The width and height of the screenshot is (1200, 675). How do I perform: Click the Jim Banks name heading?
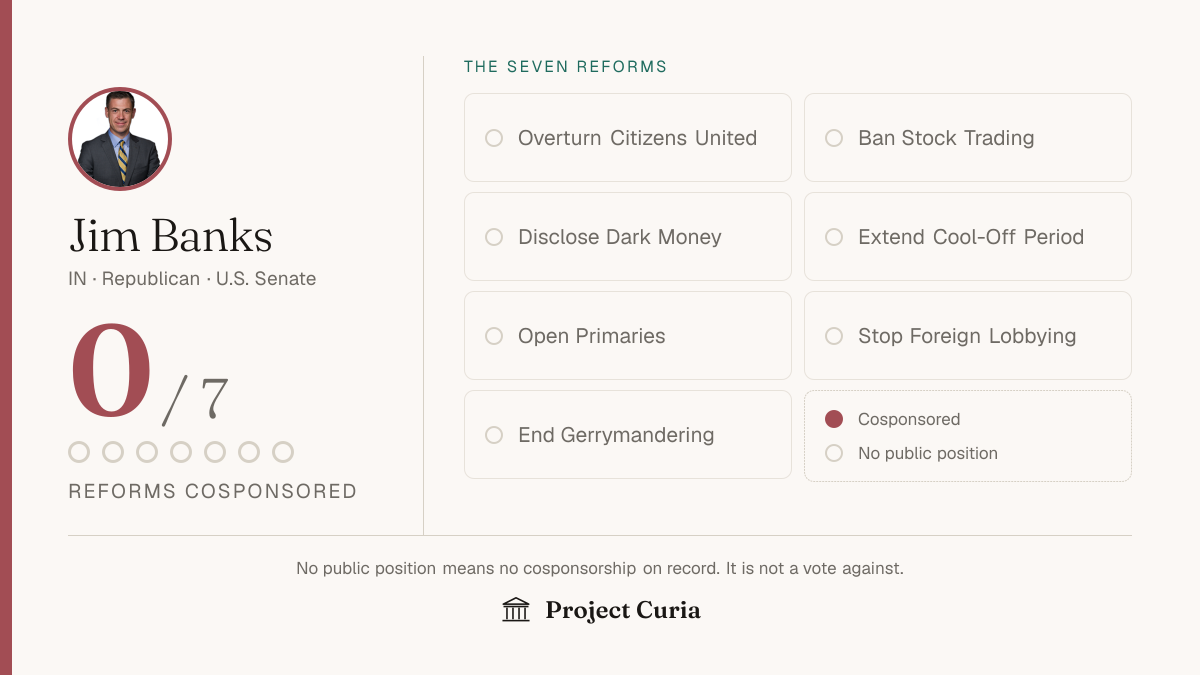171,236
